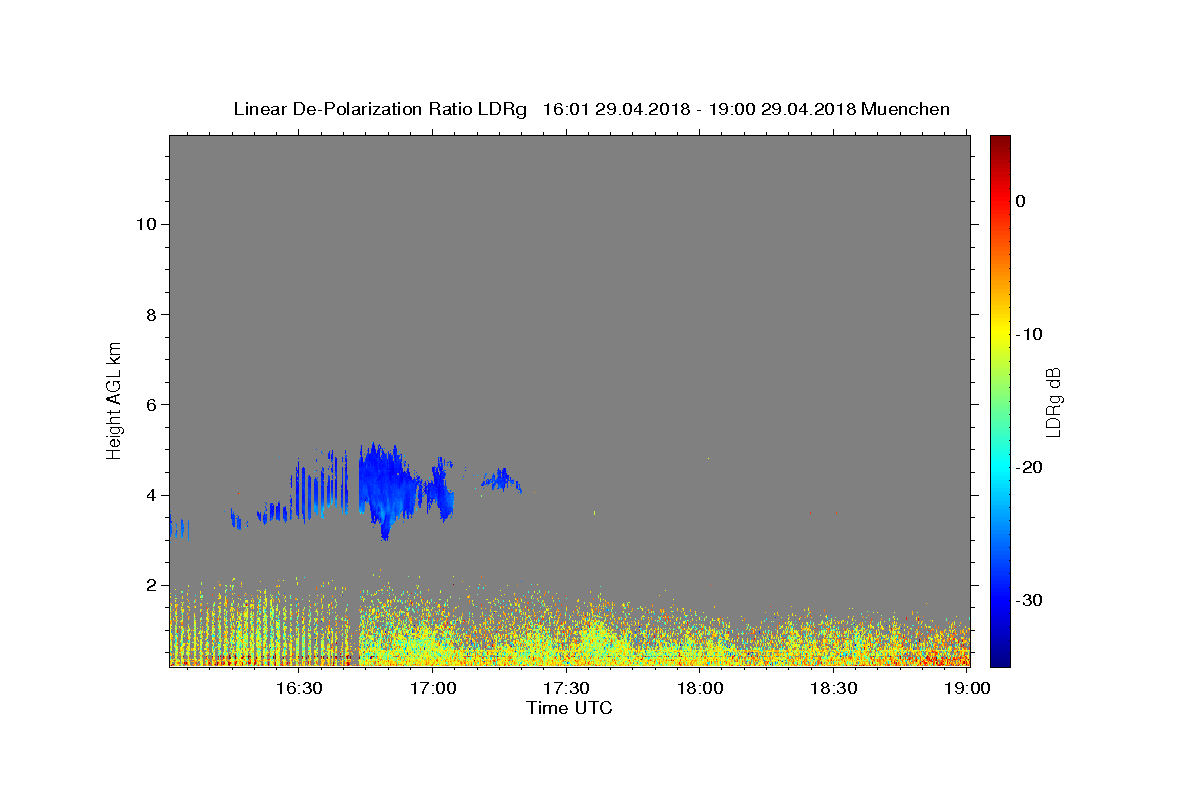Click the '19:00' time axis label
This screenshot has height=800, width=1200.
click(x=967, y=688)
